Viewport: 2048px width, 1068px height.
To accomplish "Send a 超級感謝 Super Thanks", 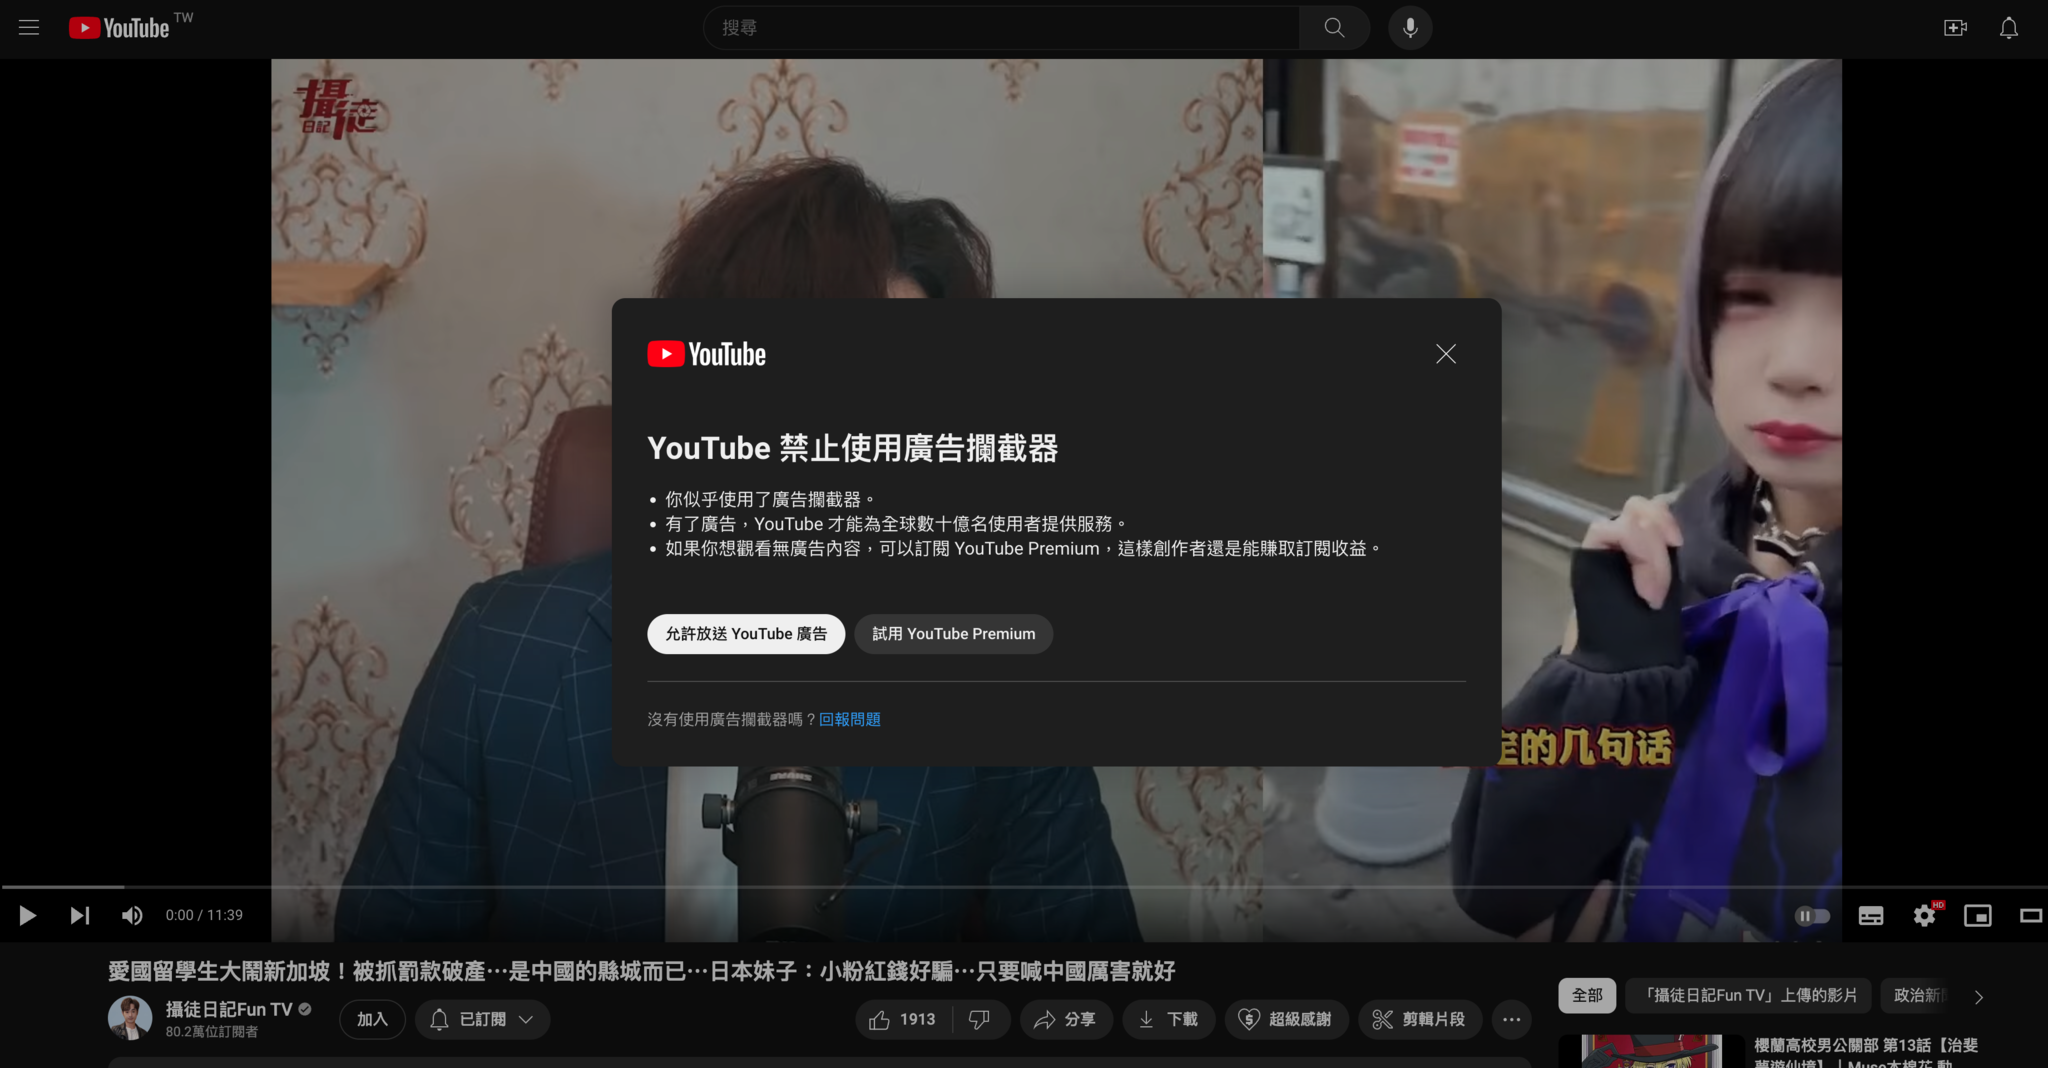I will pyautogui.click(x=1286, y=1019).
